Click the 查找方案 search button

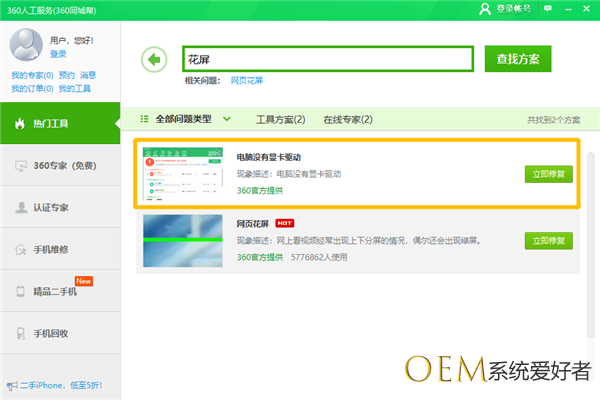coord(517,59)
